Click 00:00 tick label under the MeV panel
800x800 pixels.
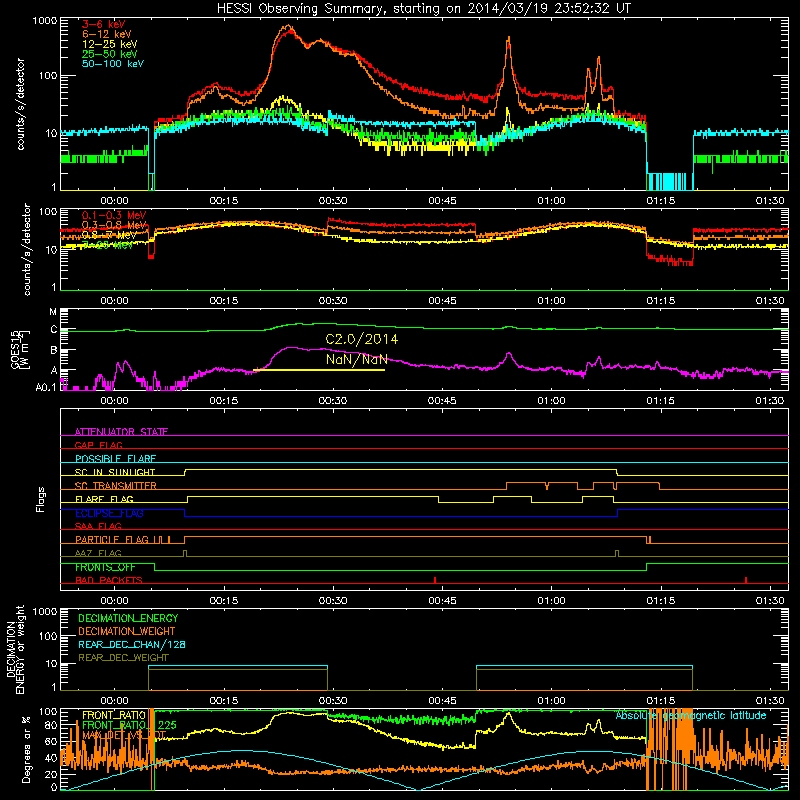click(x=114, y=301)
